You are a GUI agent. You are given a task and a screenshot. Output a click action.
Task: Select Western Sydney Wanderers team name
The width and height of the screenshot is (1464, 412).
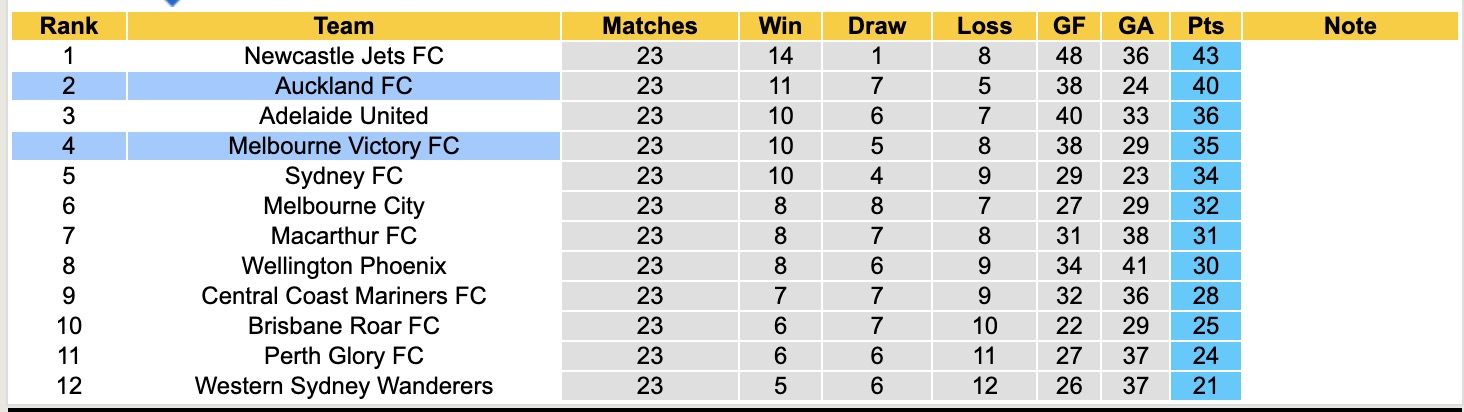(343, 386)
